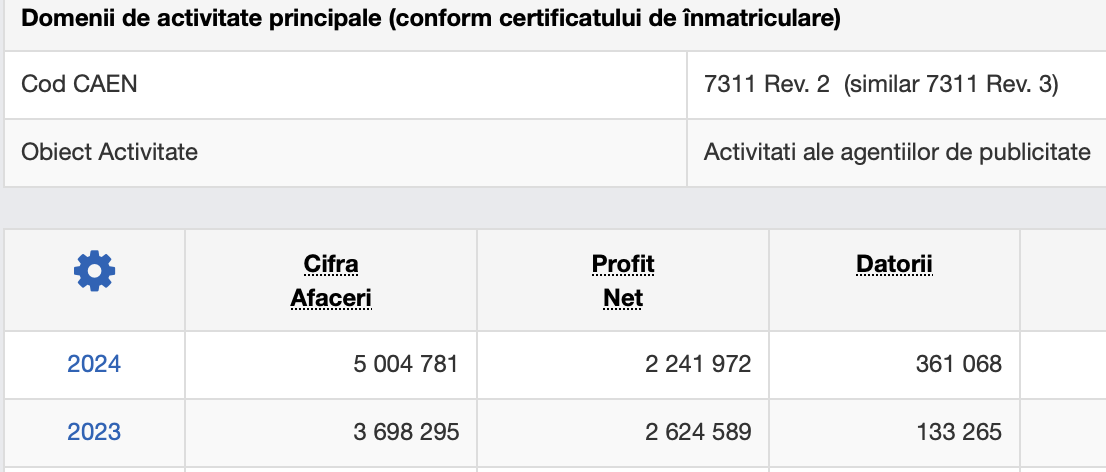The height and width of the screenshot is (472, 1106).
Task: Click empty cell right of 361 068
Action: [1063, 365]
